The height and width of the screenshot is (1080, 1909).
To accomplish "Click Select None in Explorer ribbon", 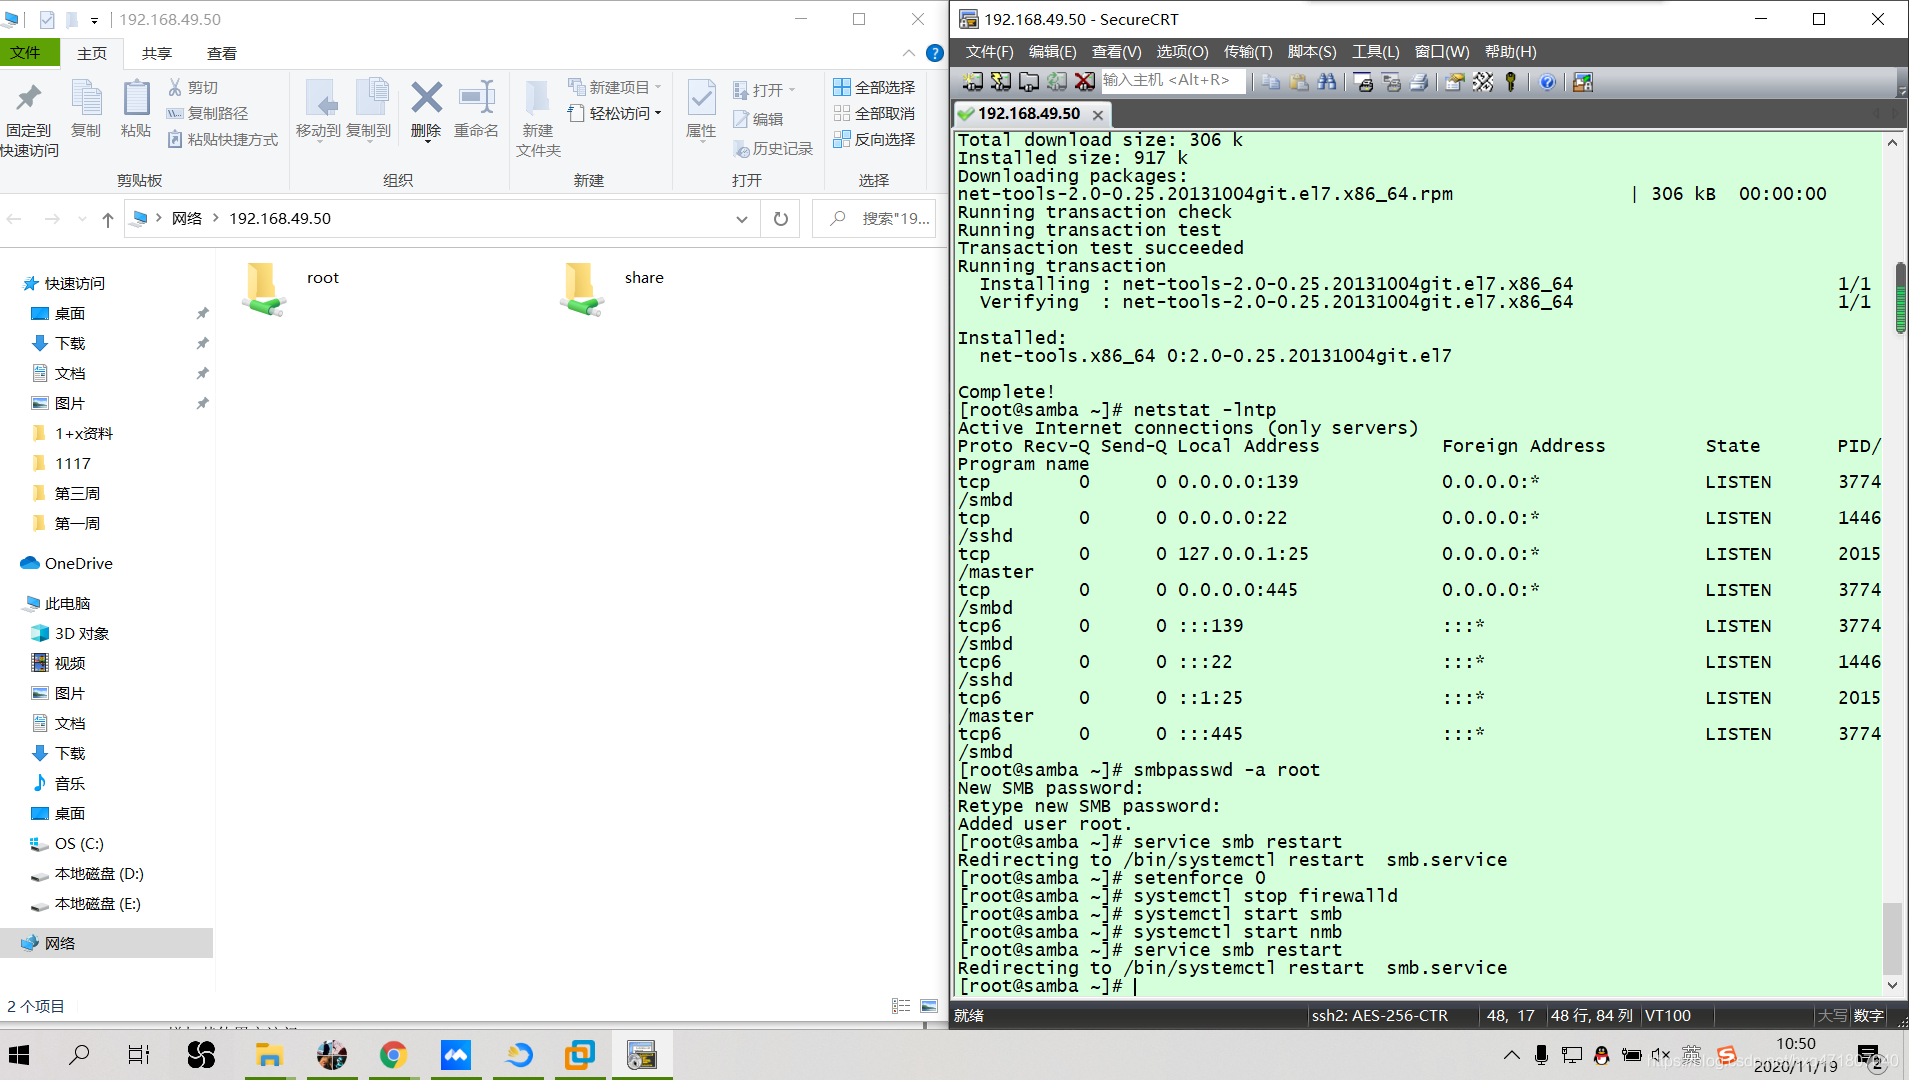I will (874, 113).
